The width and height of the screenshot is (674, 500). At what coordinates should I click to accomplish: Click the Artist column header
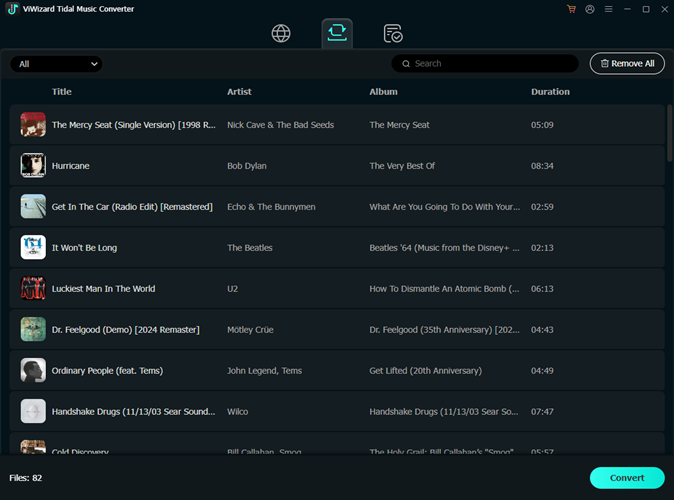[x=239, y=92]
